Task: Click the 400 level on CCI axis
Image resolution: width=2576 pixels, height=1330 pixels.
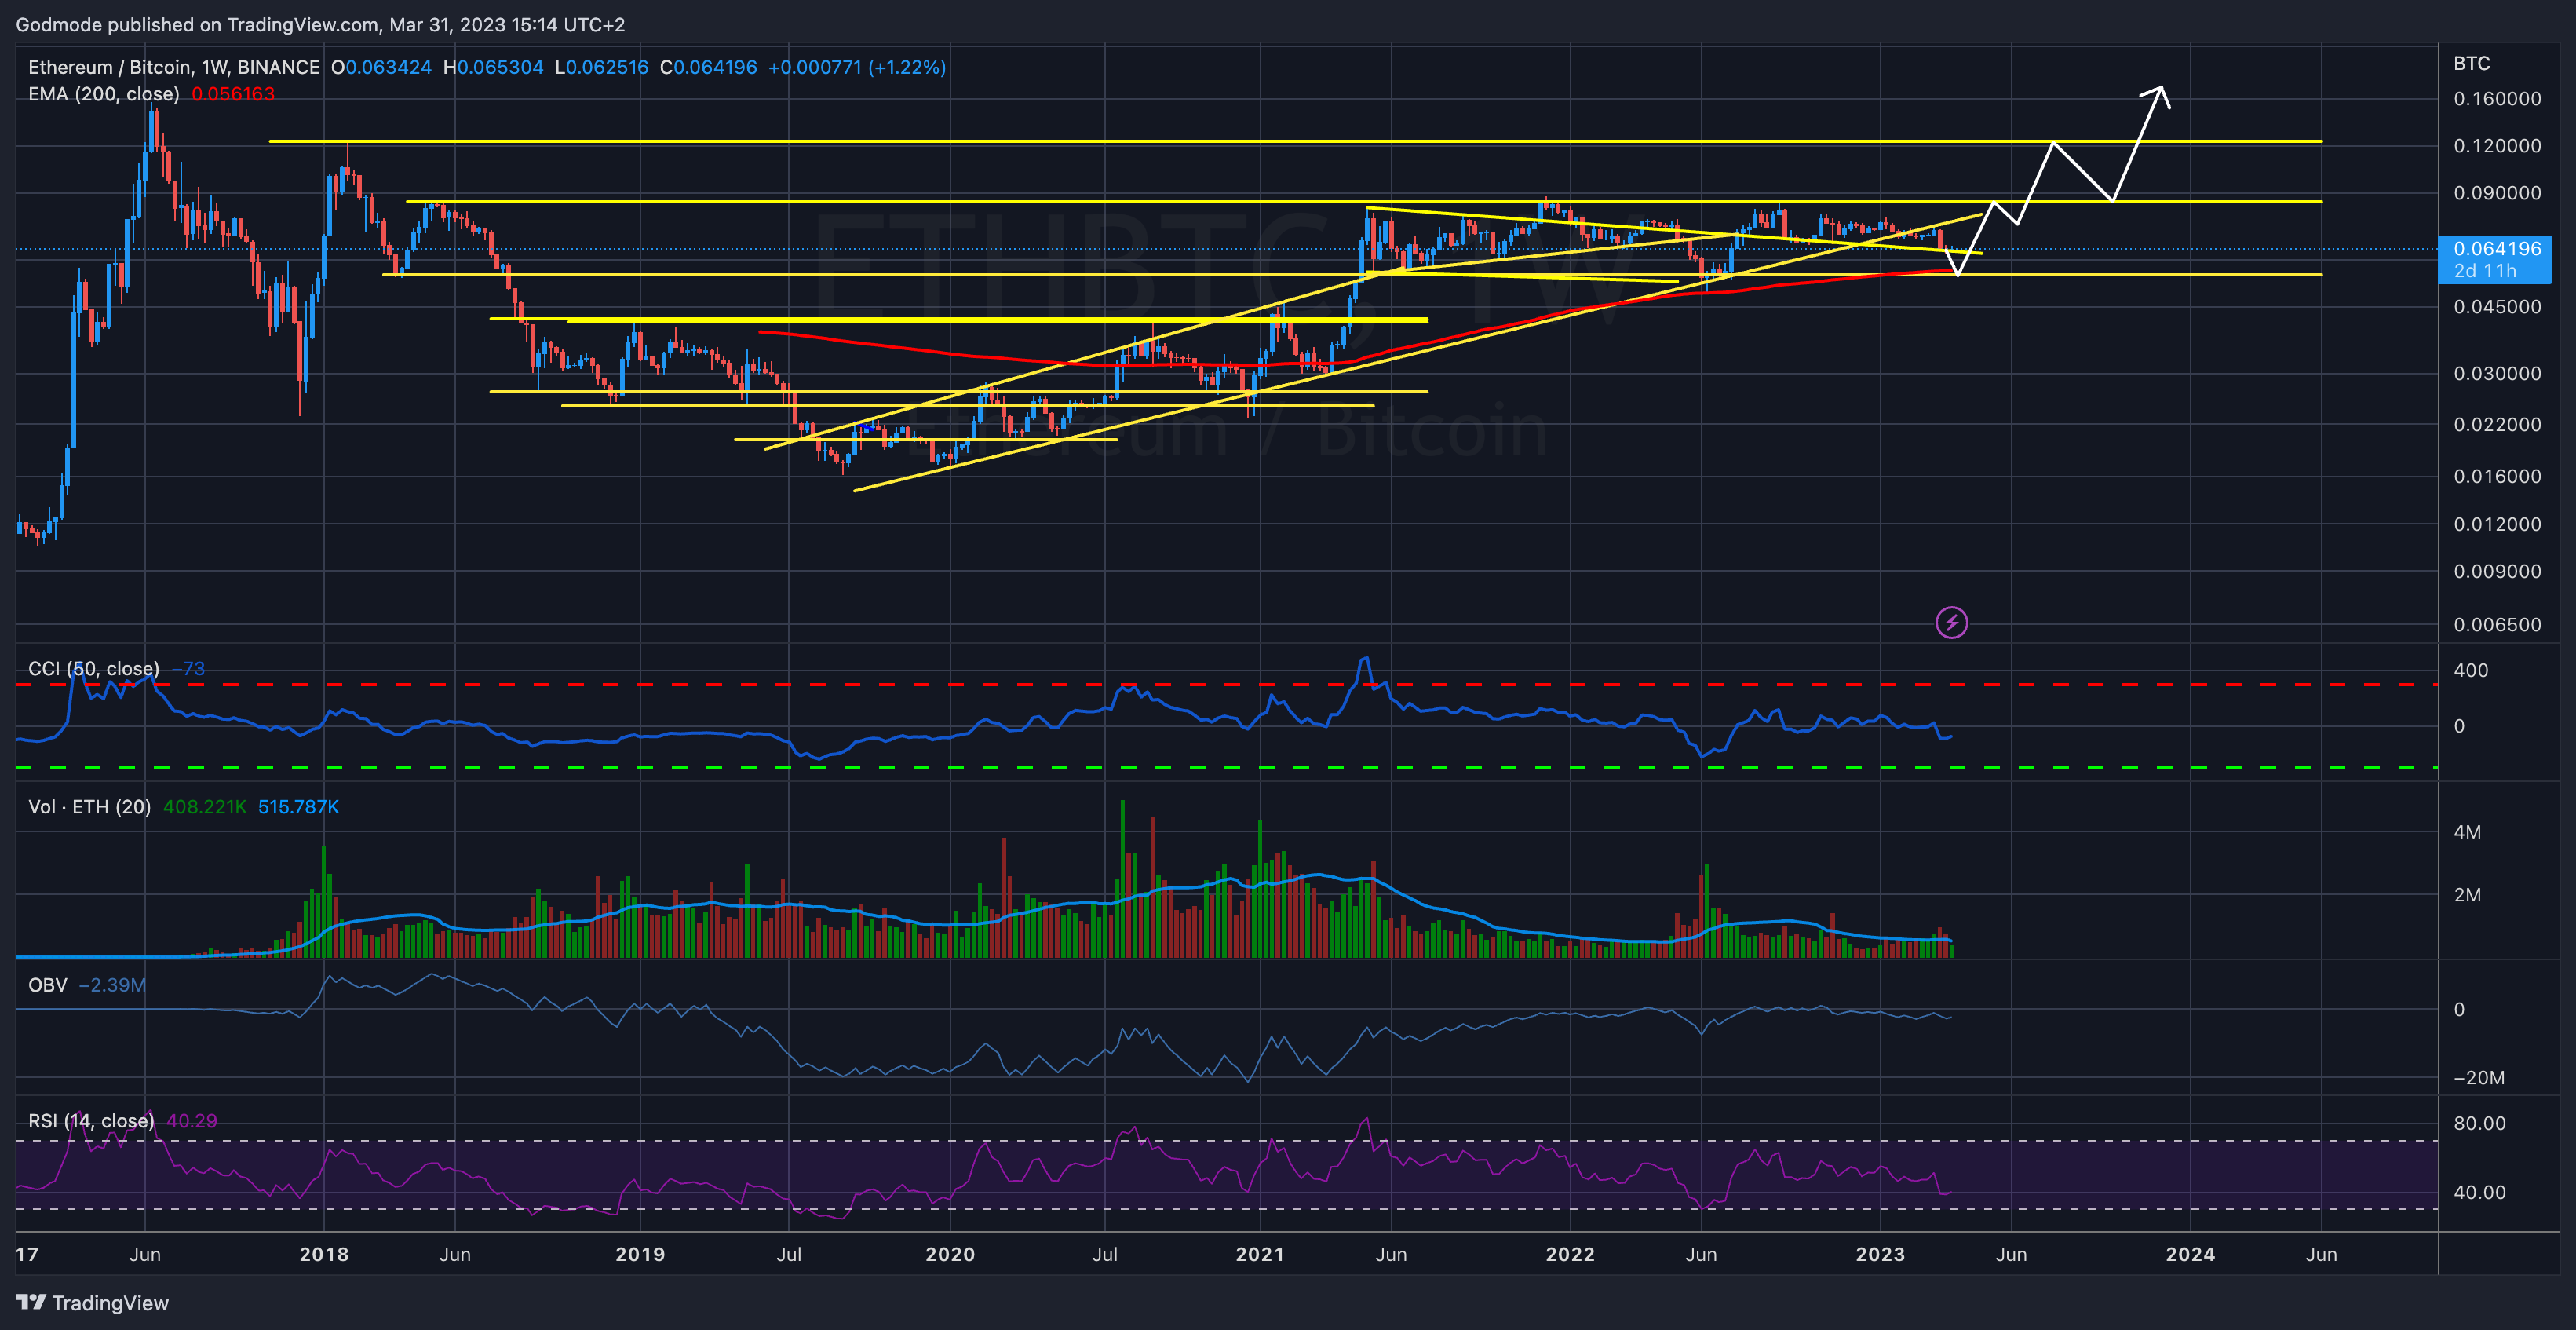Action: click(x=2471, y=670)
